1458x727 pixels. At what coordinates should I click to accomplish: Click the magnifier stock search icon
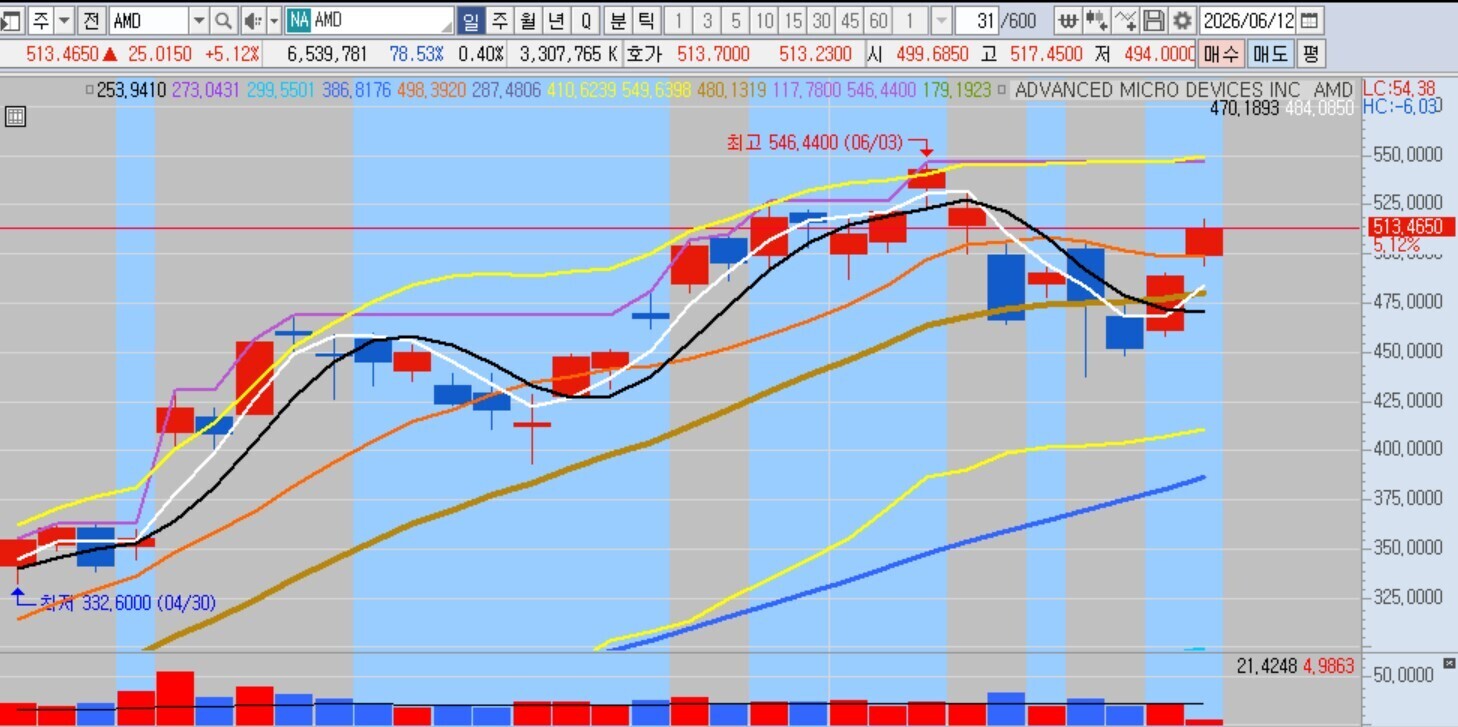tap(224, 20)
